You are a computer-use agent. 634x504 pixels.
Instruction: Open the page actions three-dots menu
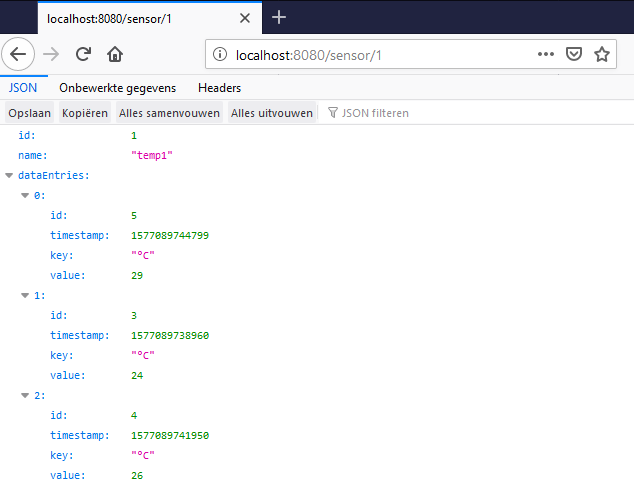546,54
